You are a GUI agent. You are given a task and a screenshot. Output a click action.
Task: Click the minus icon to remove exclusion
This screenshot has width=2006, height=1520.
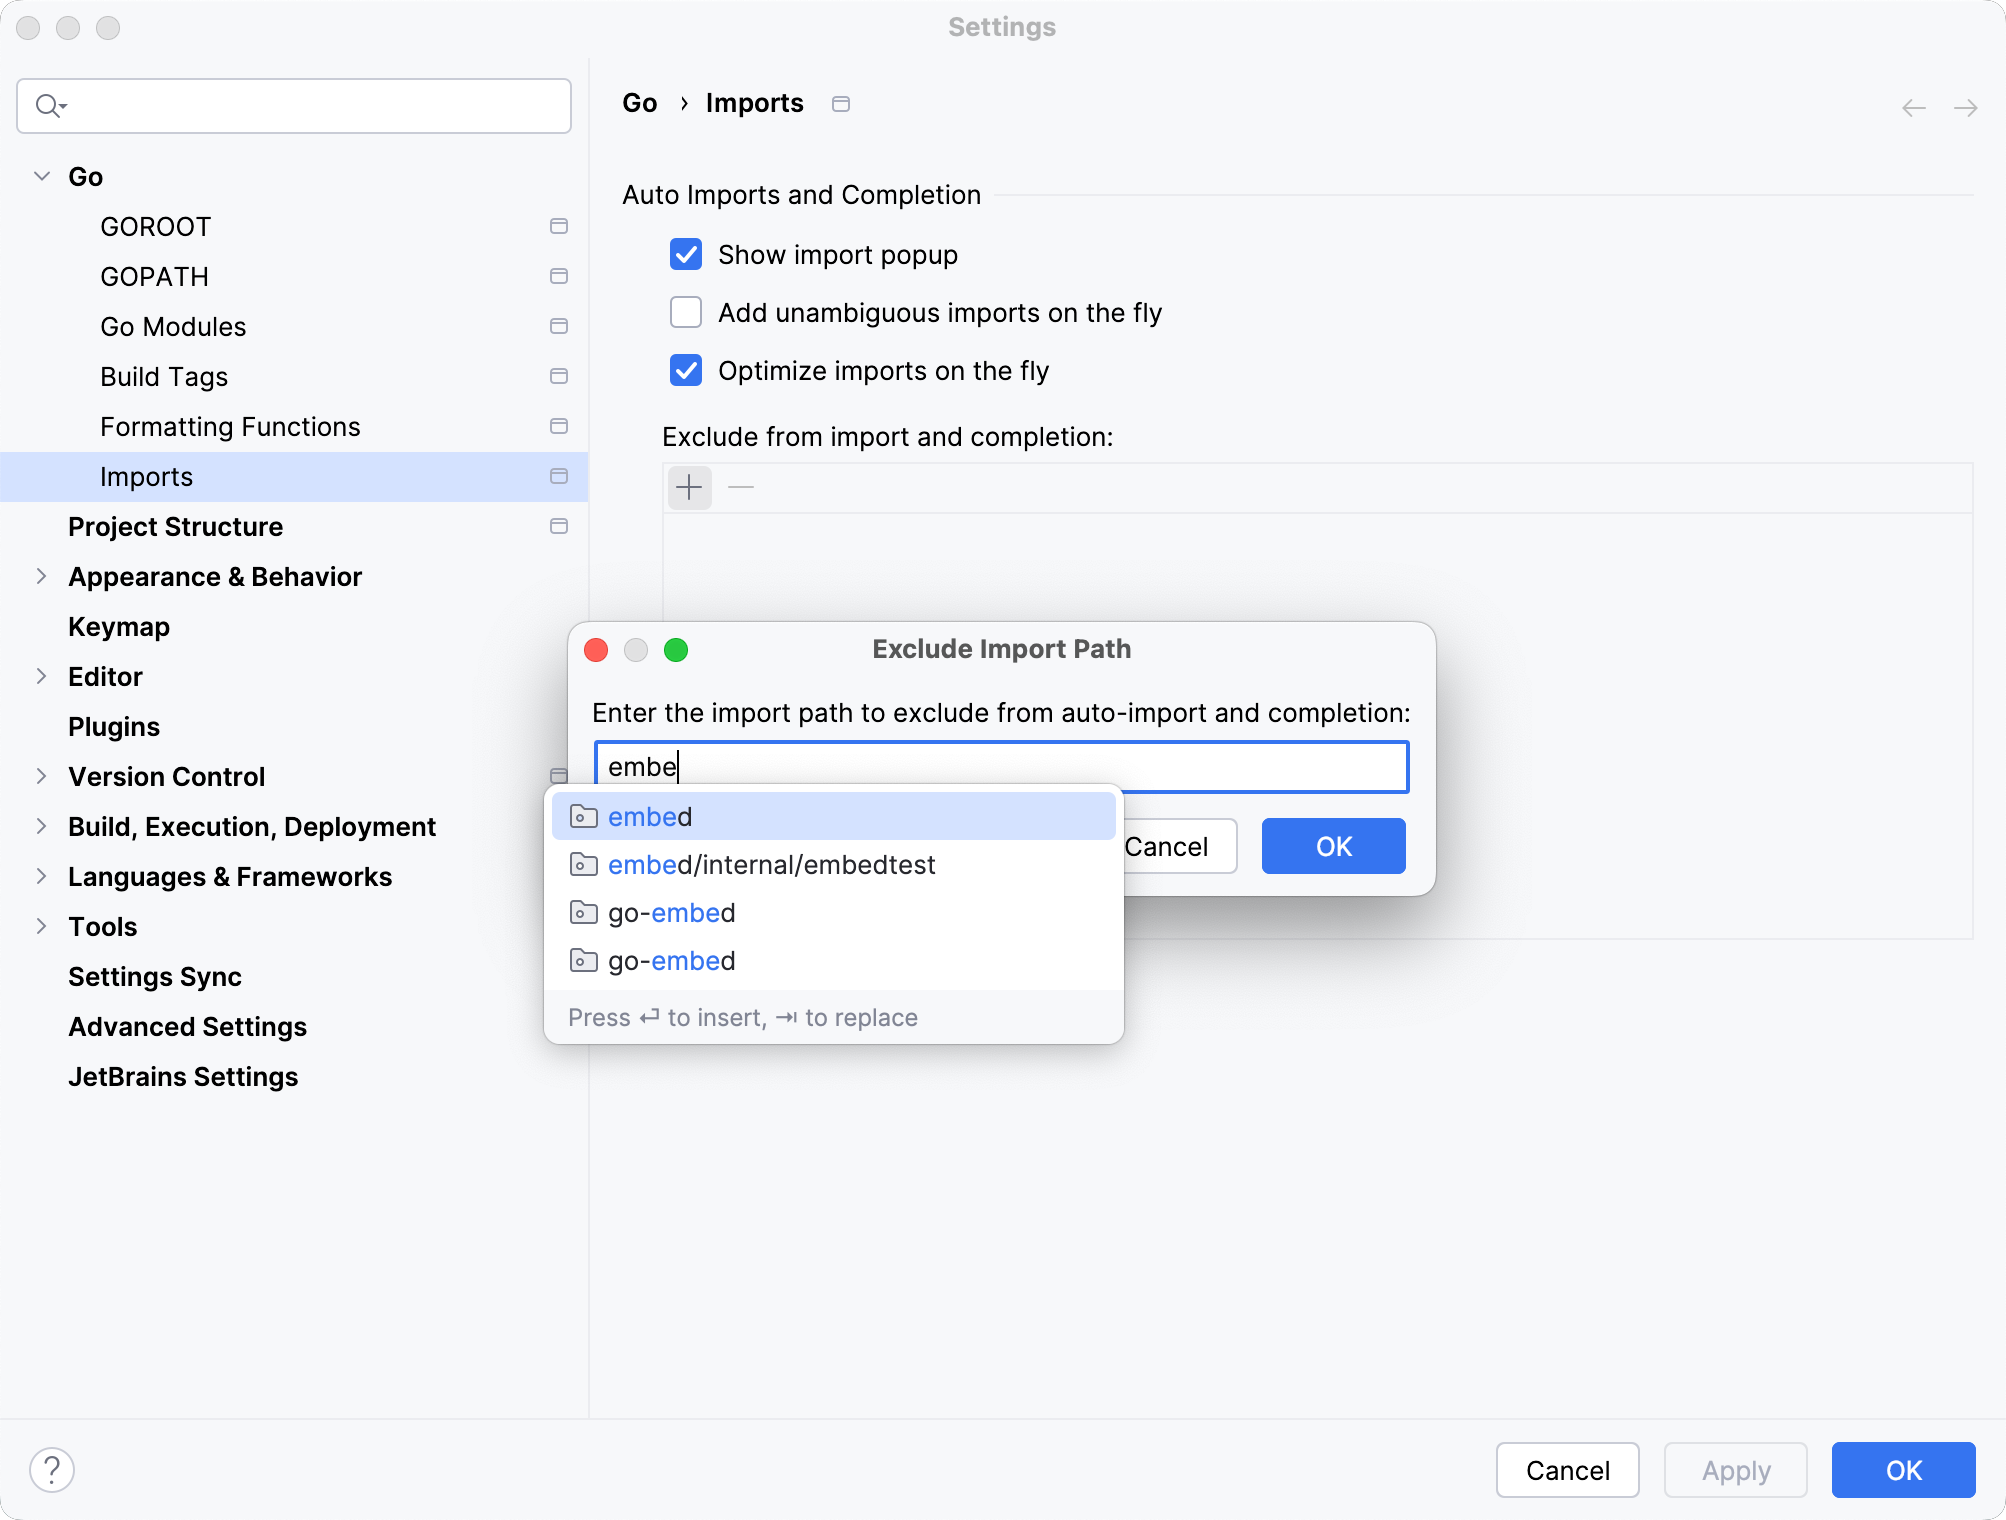(741, 488)
